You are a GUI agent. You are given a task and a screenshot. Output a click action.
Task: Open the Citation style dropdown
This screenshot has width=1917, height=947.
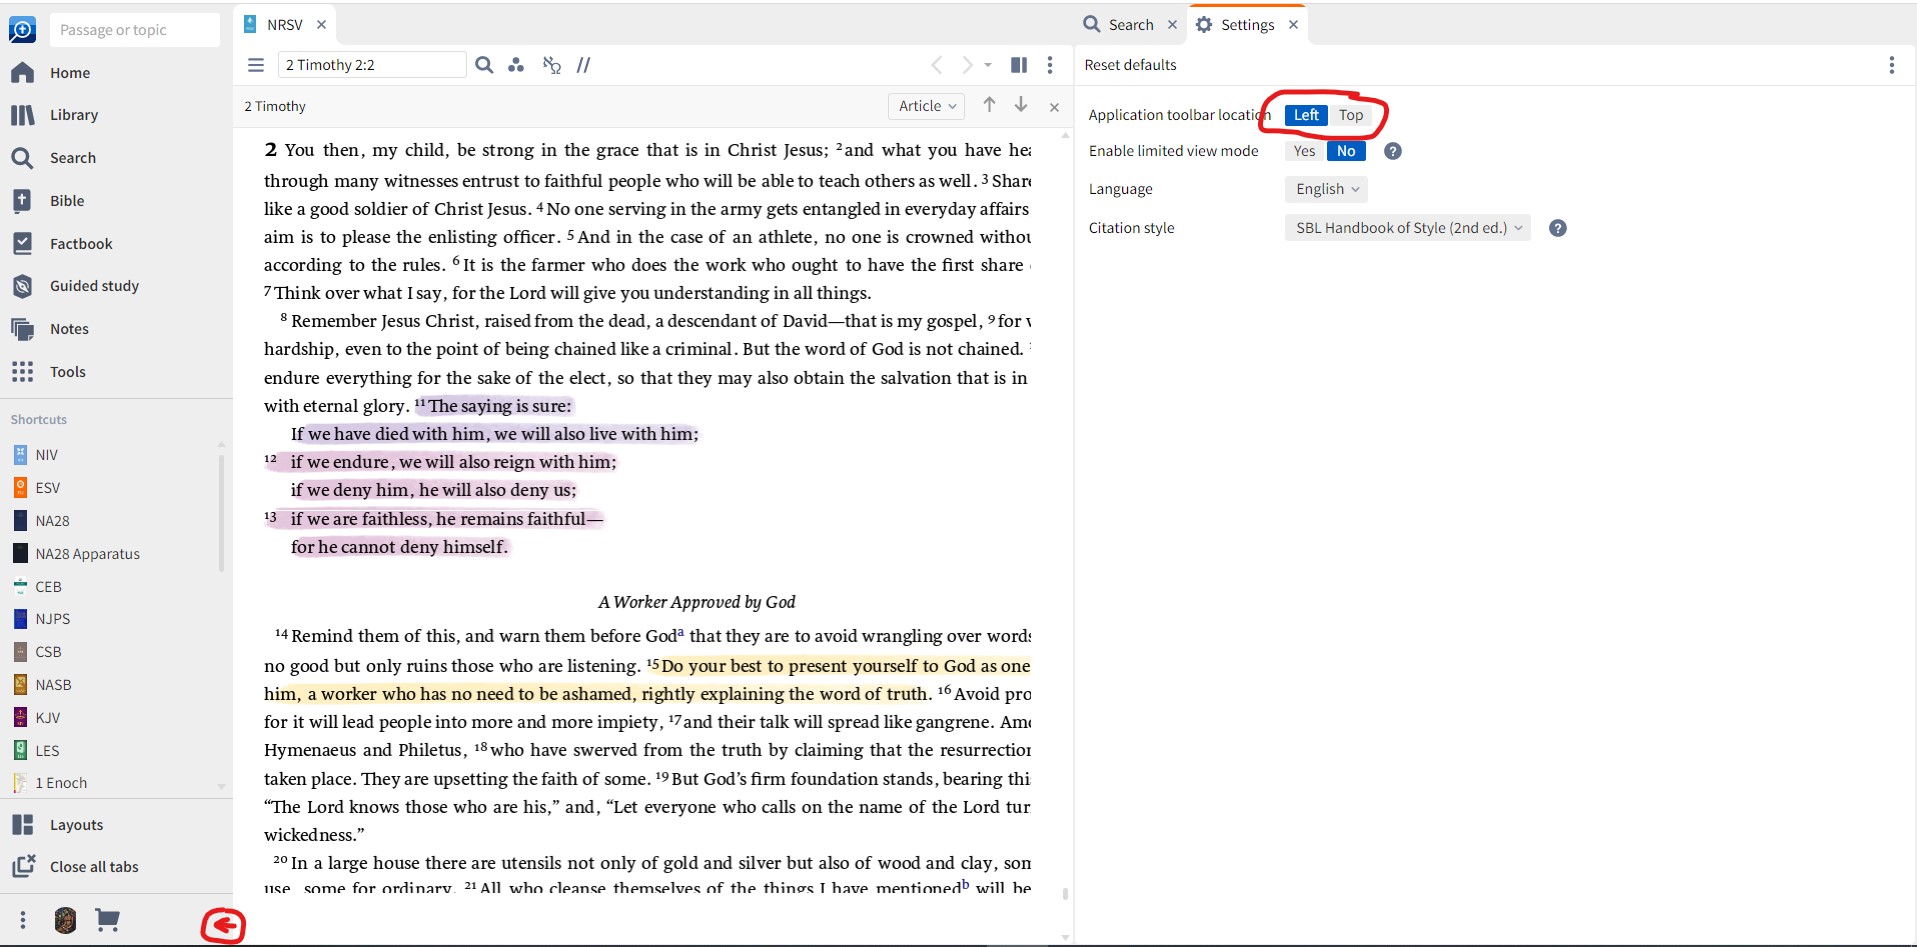click(x=1405, y=227)
